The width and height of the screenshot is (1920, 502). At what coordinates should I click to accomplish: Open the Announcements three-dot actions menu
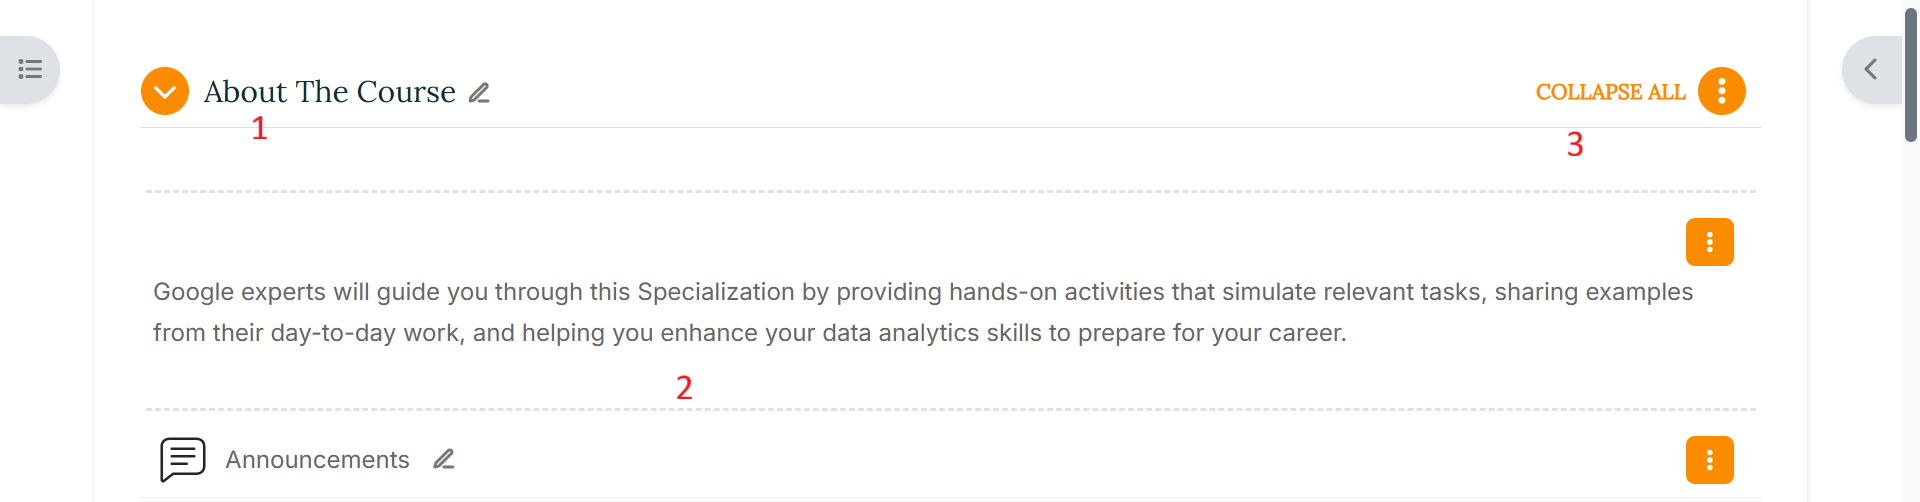coord(1709,460)
